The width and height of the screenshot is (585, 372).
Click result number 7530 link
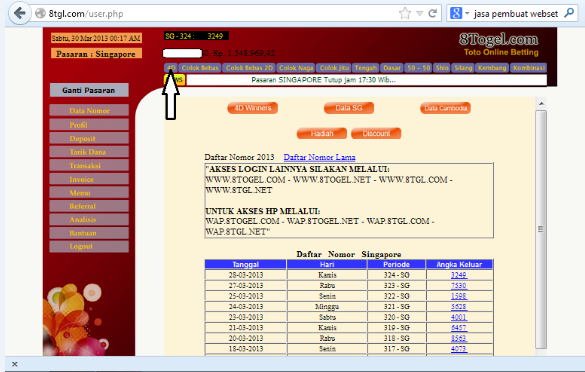pos(459,285)
